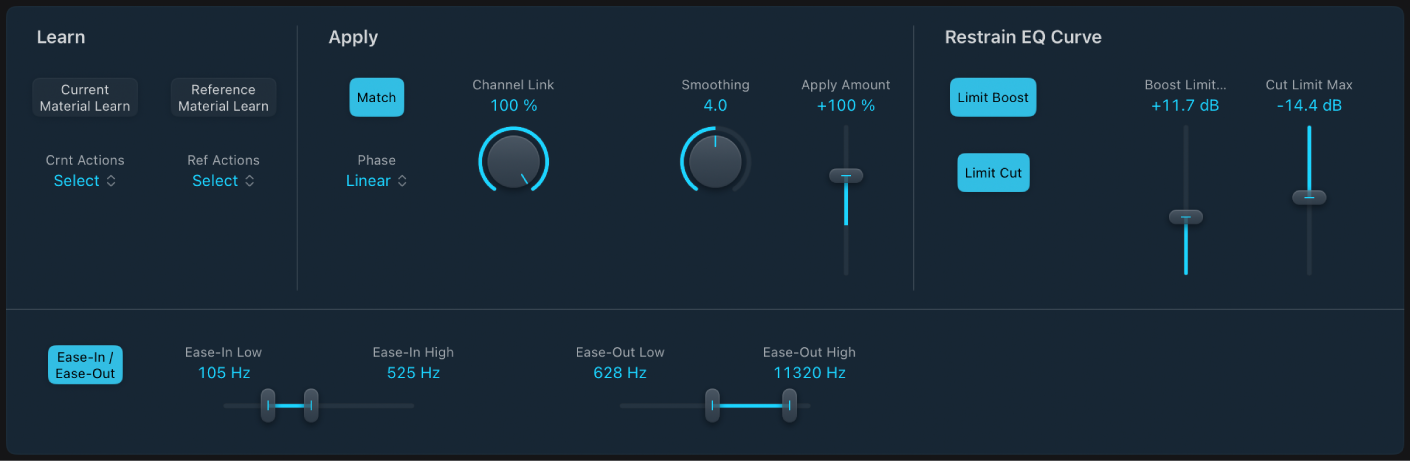Open the Crnt Actions Select menu
This screenshot has height=464, width=1410.
85,181
